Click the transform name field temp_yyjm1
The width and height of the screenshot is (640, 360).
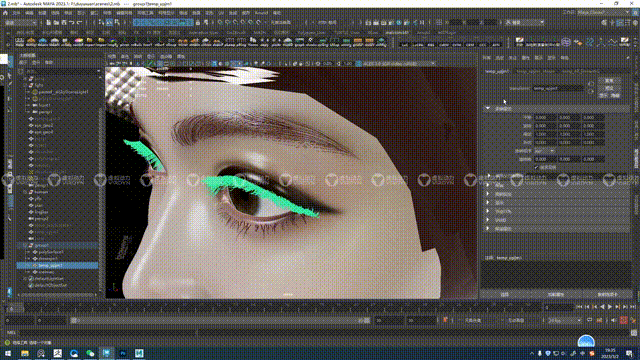coord(558,88)
